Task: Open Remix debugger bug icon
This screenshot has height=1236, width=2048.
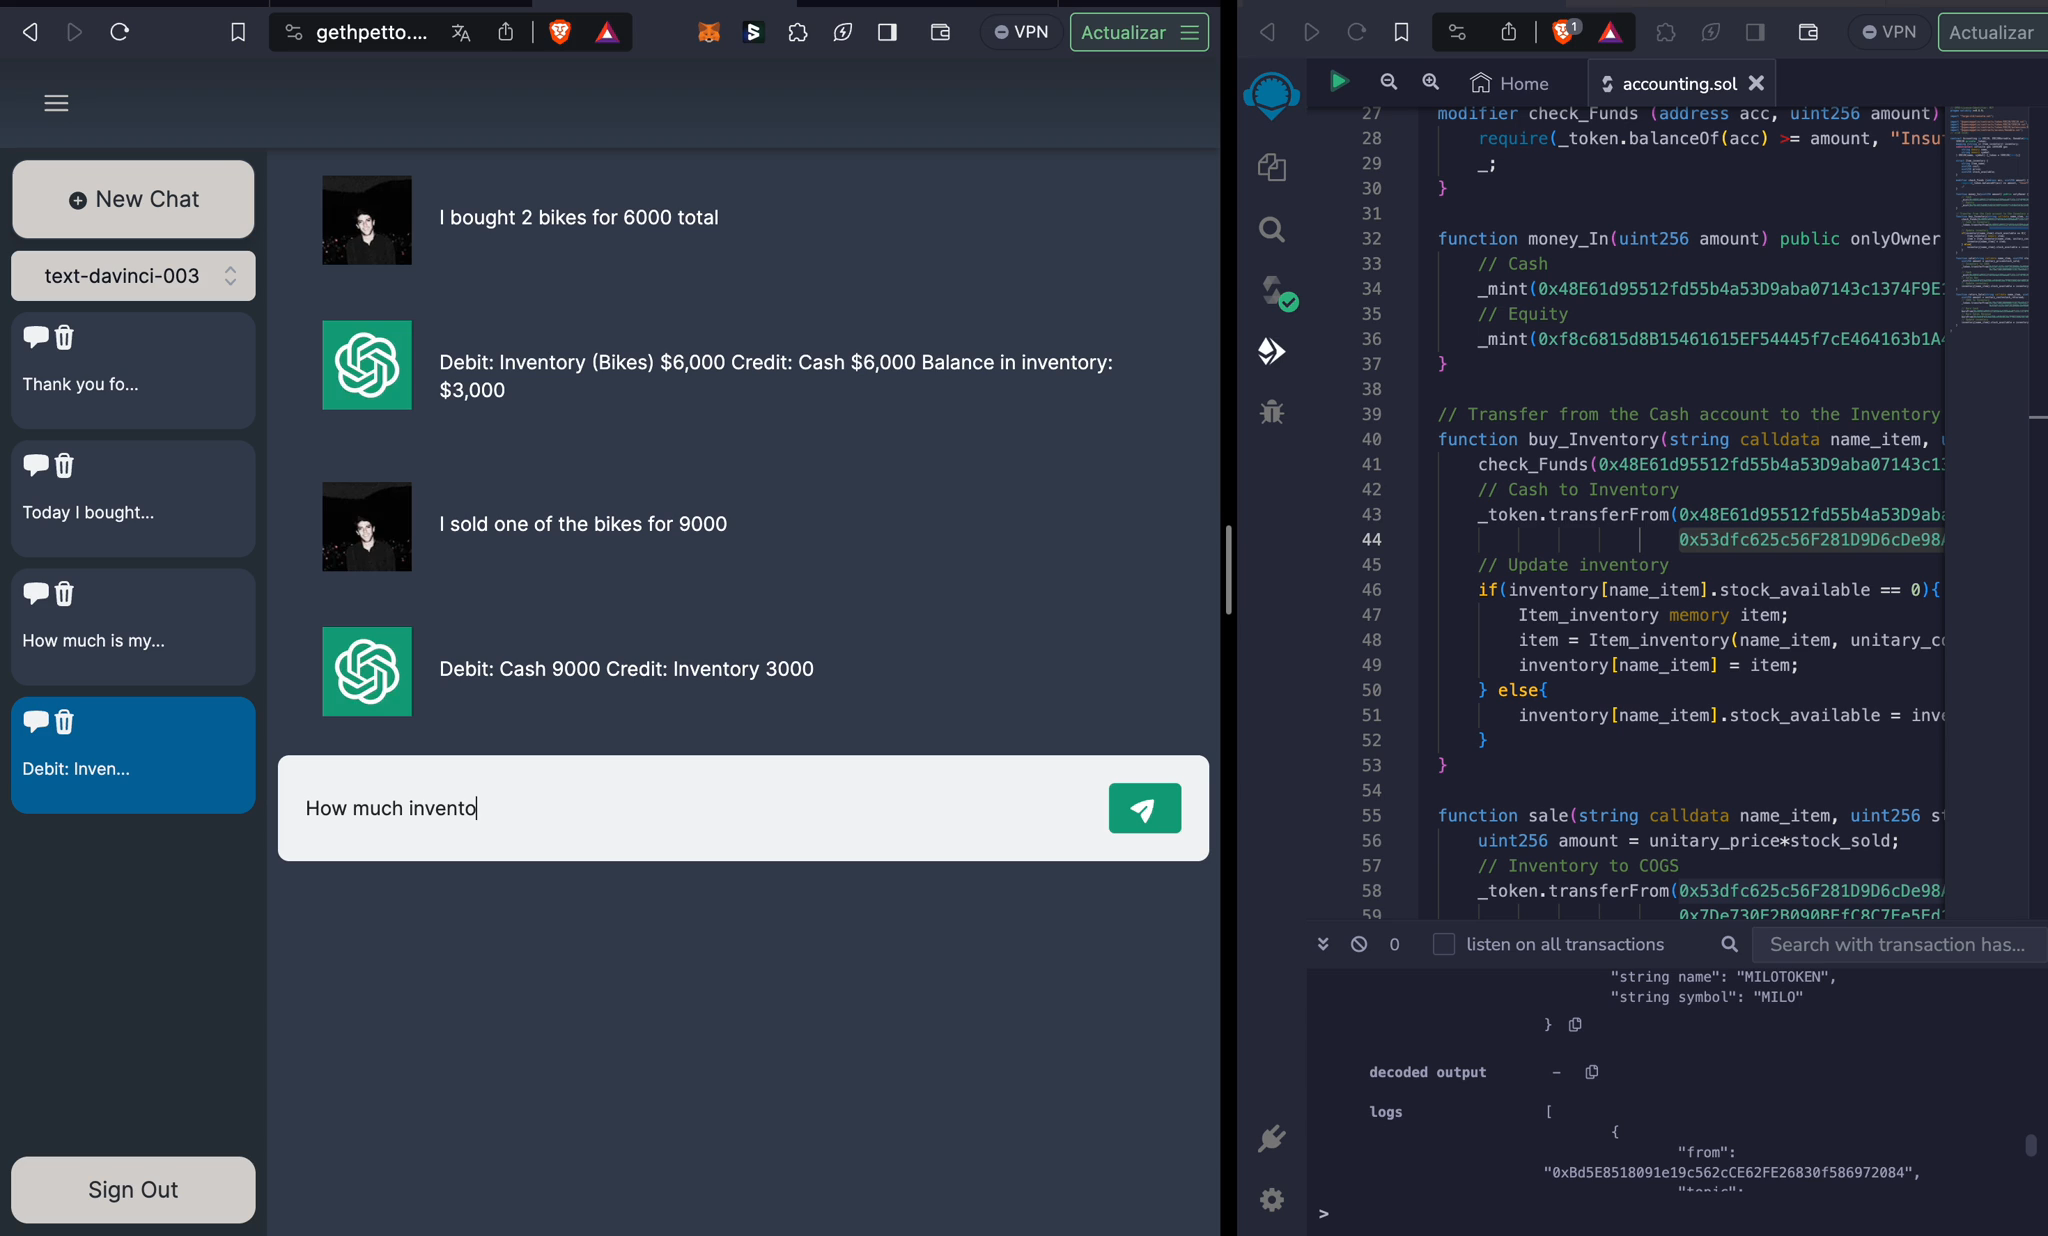Action: coord(1271,411)
